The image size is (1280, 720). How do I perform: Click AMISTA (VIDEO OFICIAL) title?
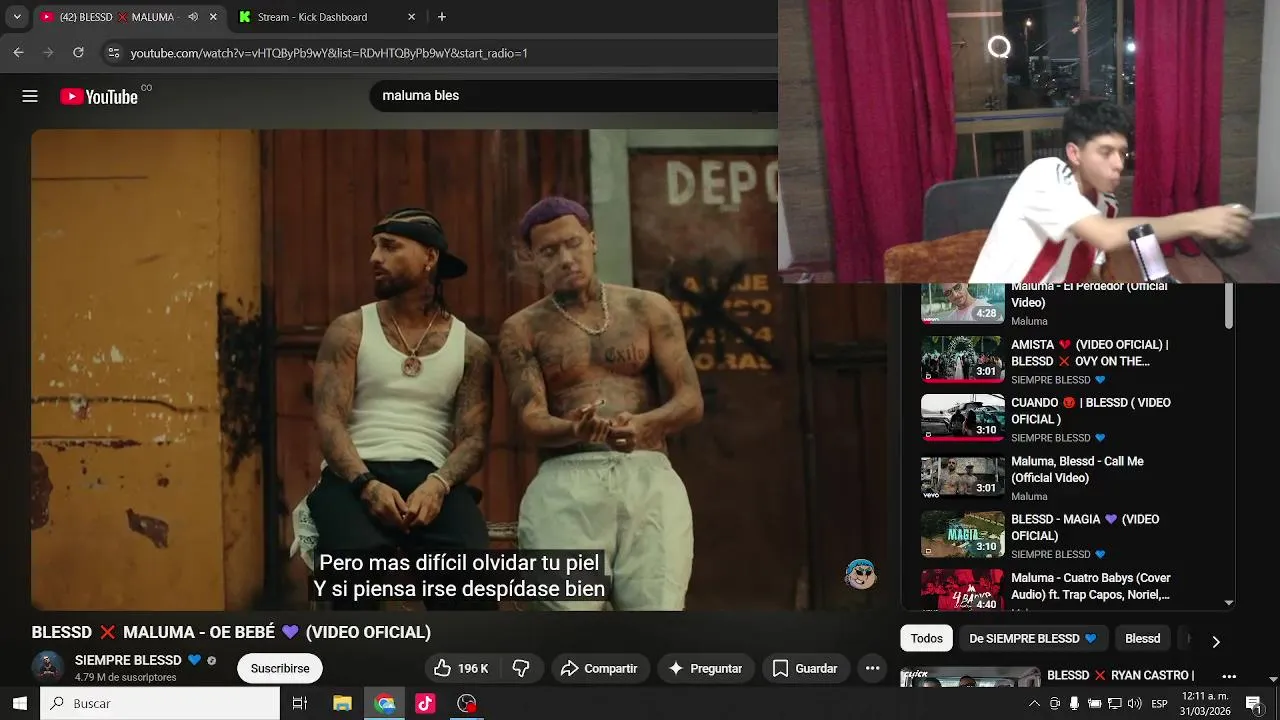(1089, 353)
